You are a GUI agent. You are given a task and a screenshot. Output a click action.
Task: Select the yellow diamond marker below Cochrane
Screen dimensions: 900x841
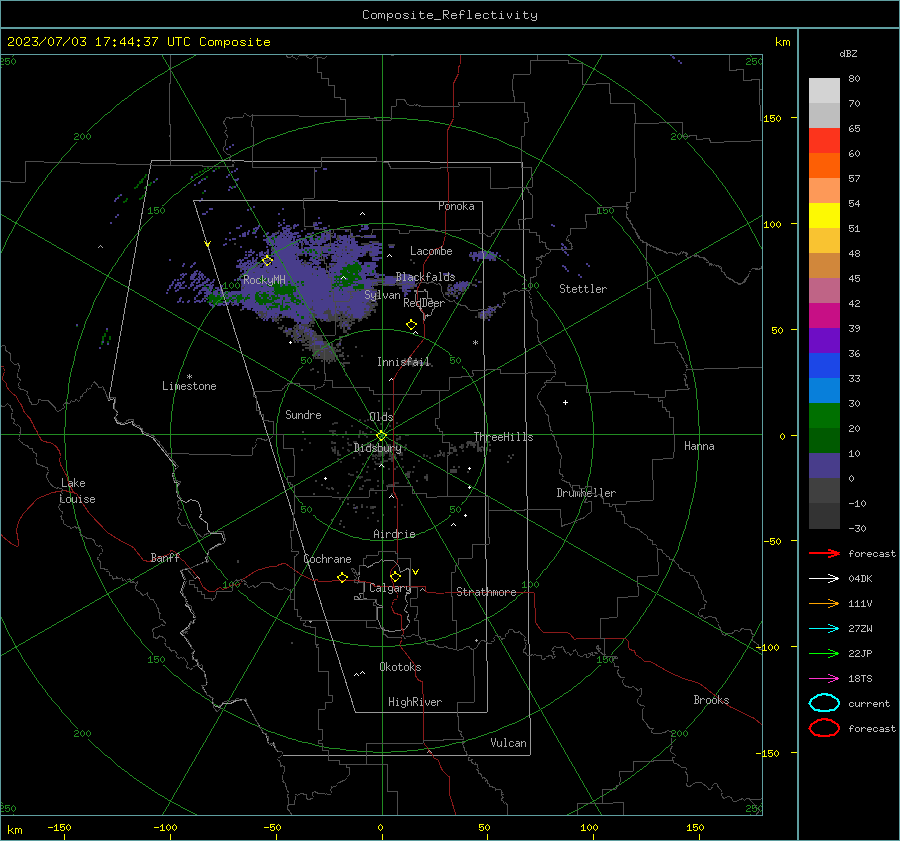point(343,577)
